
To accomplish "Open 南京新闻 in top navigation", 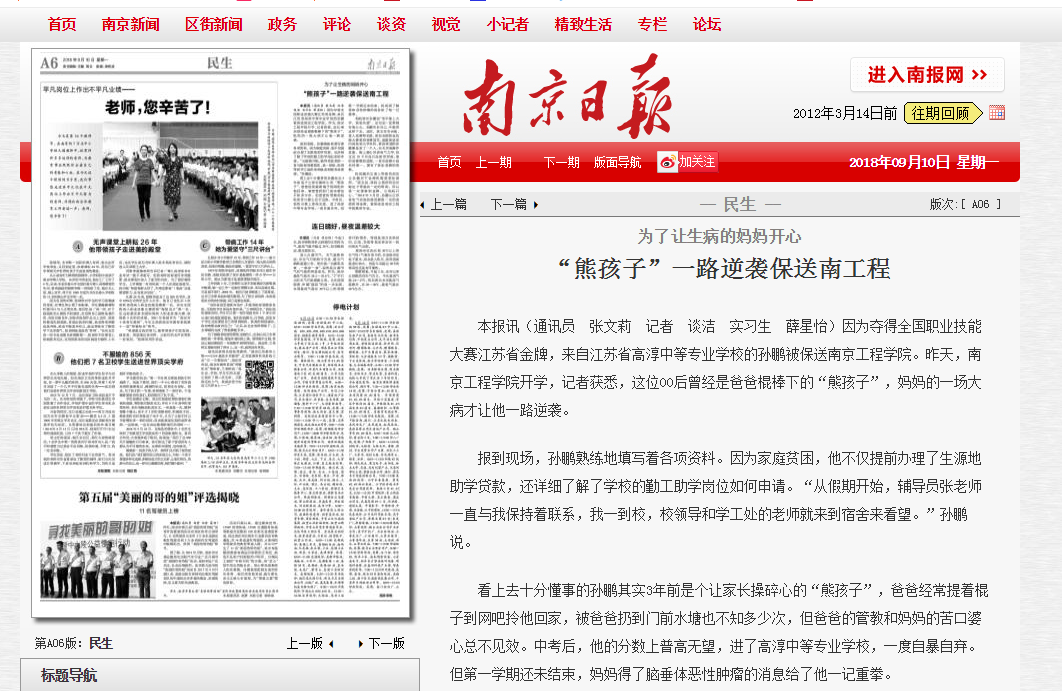I will (x=130, y=24).
